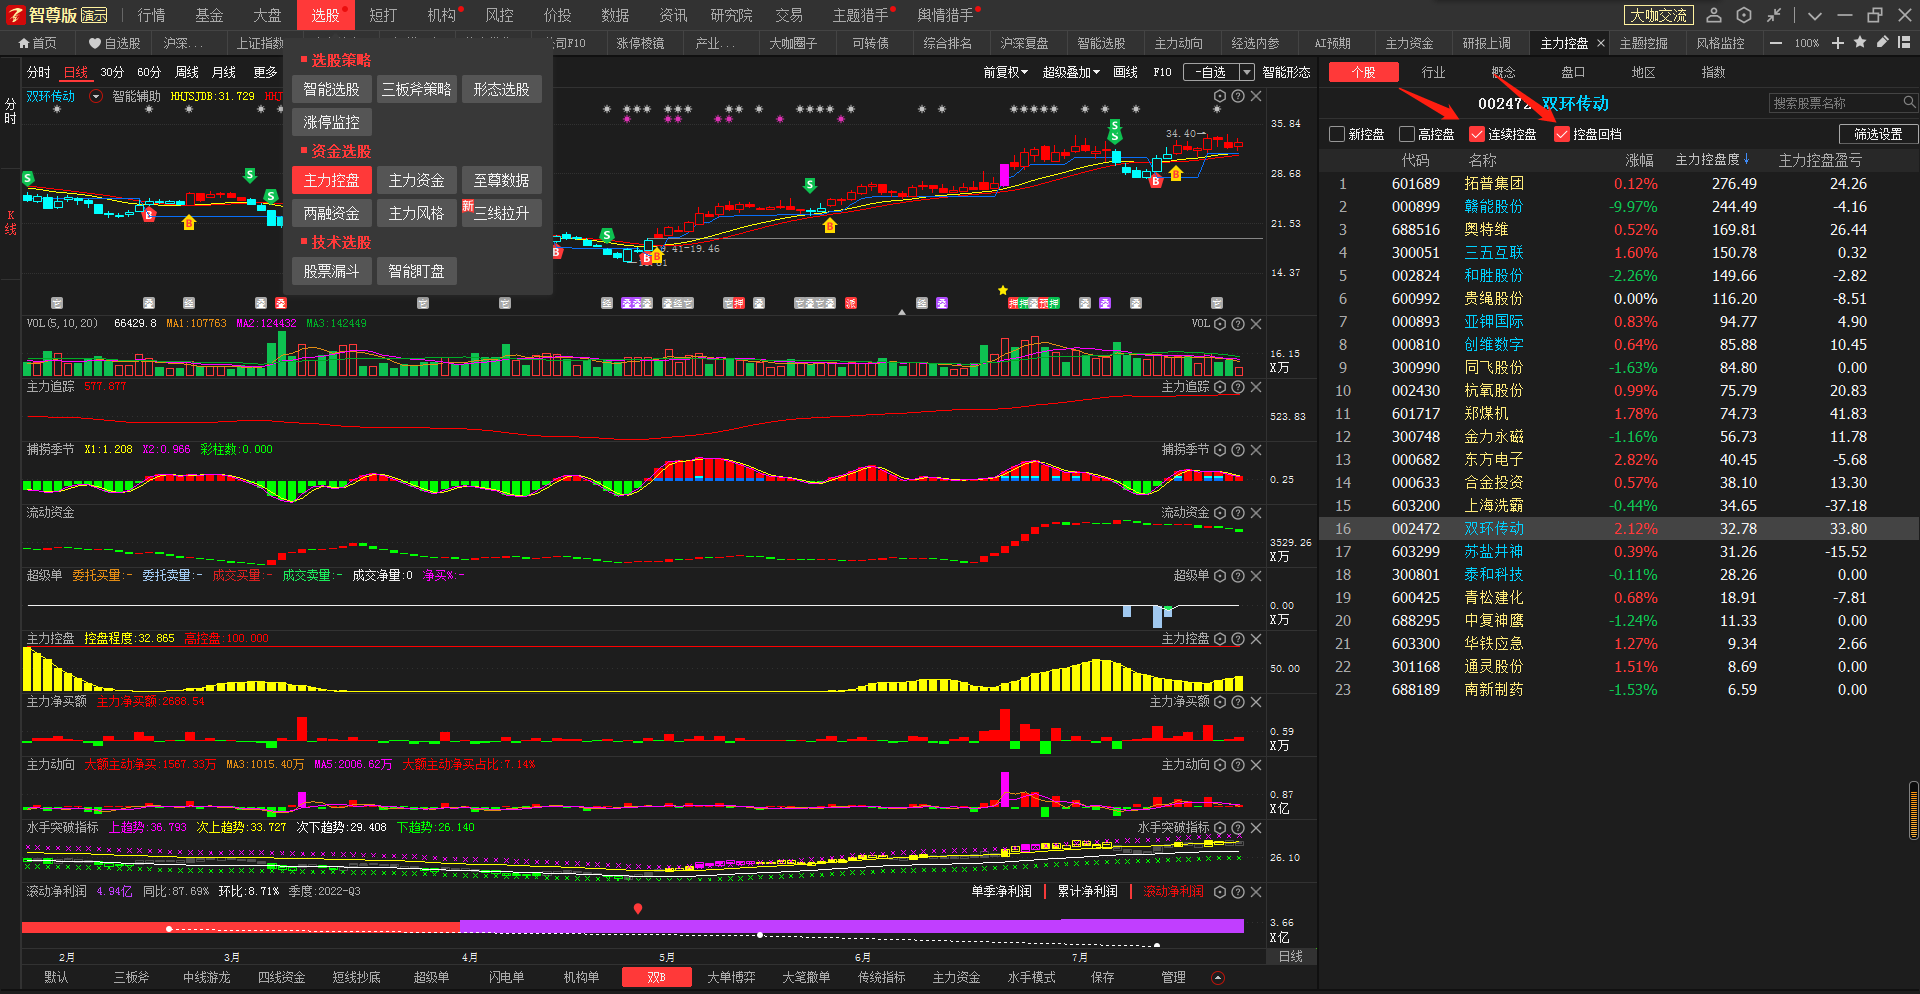Click the 大咖交流 button in title bar
Viewport: 1920px width, 994px height.
[x=1658, y=15]
